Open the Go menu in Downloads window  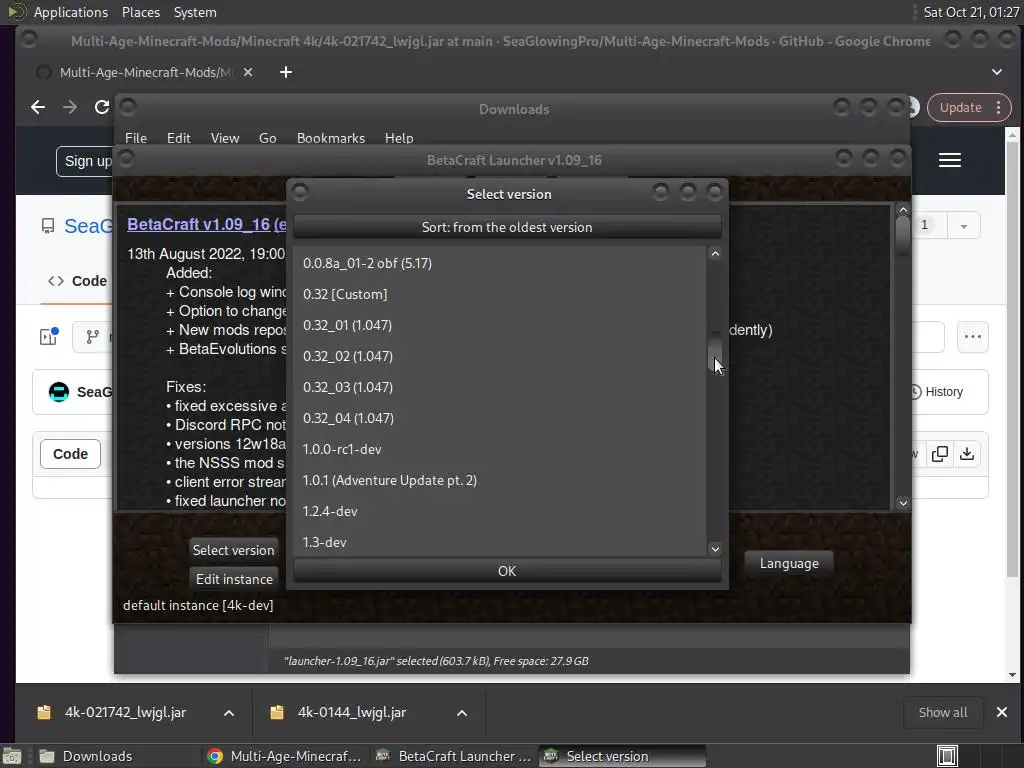(268, 138)
